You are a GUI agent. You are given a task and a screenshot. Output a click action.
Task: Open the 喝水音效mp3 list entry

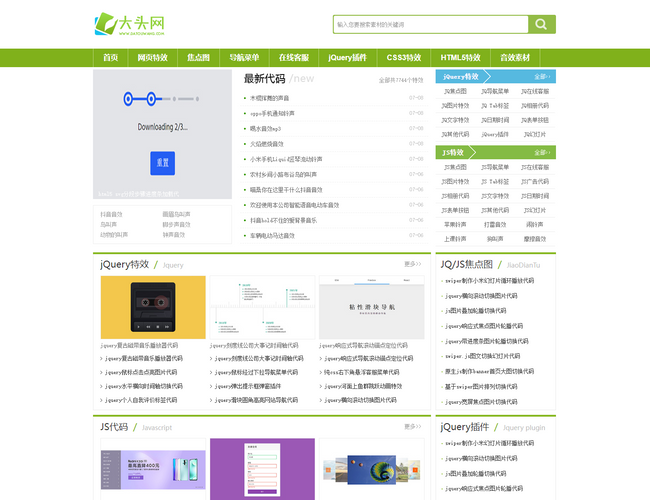(265, 129)
